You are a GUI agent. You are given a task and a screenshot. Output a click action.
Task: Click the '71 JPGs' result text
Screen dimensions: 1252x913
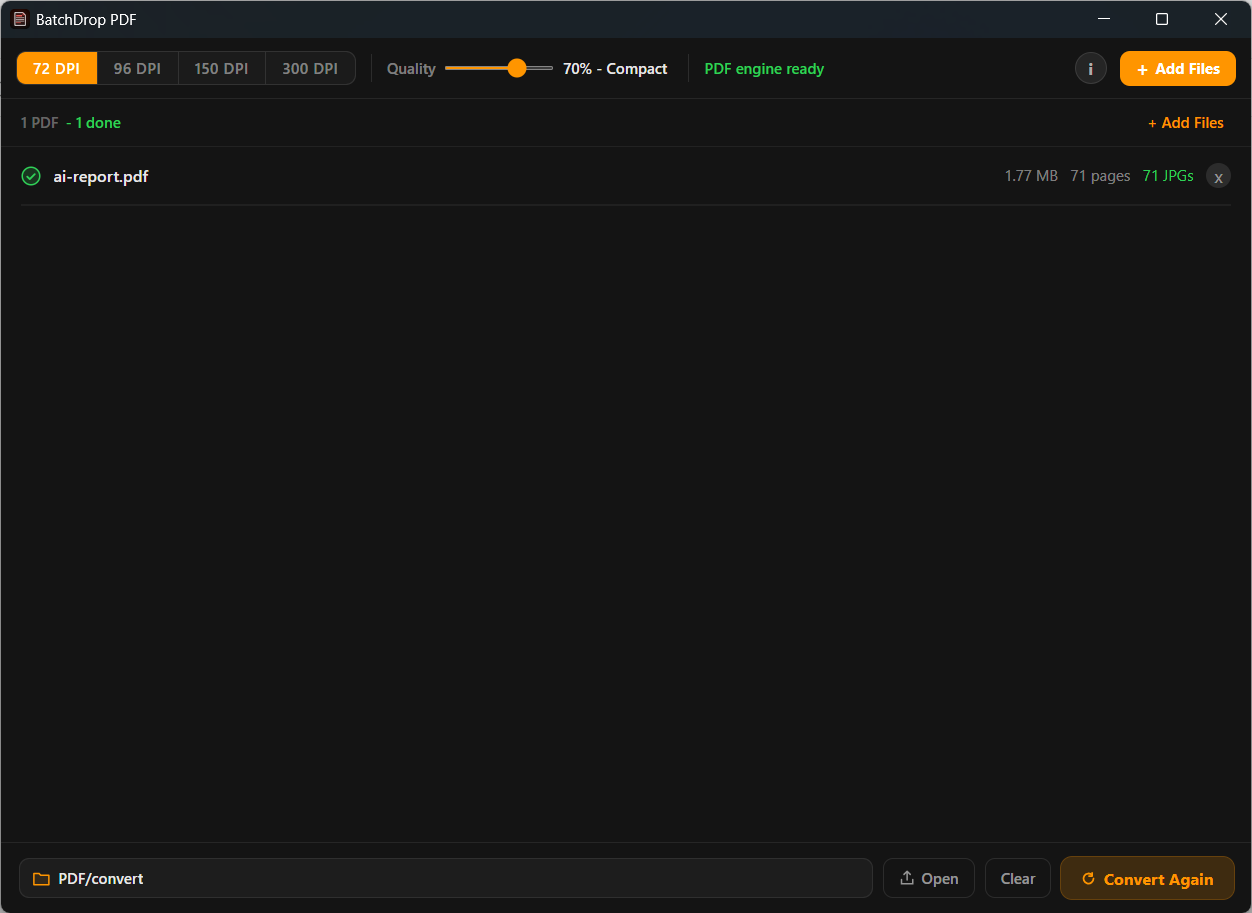[x=1168, y=176]
